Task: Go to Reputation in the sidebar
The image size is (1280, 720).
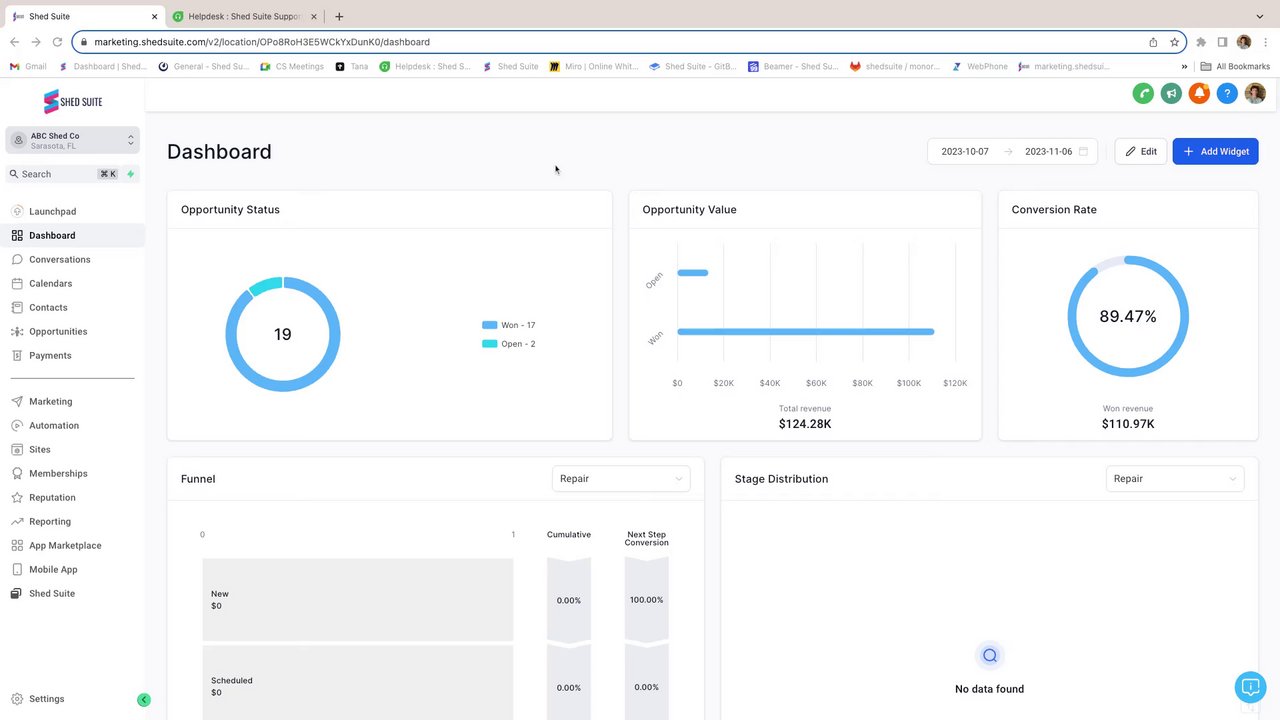Action: (72, 498)
